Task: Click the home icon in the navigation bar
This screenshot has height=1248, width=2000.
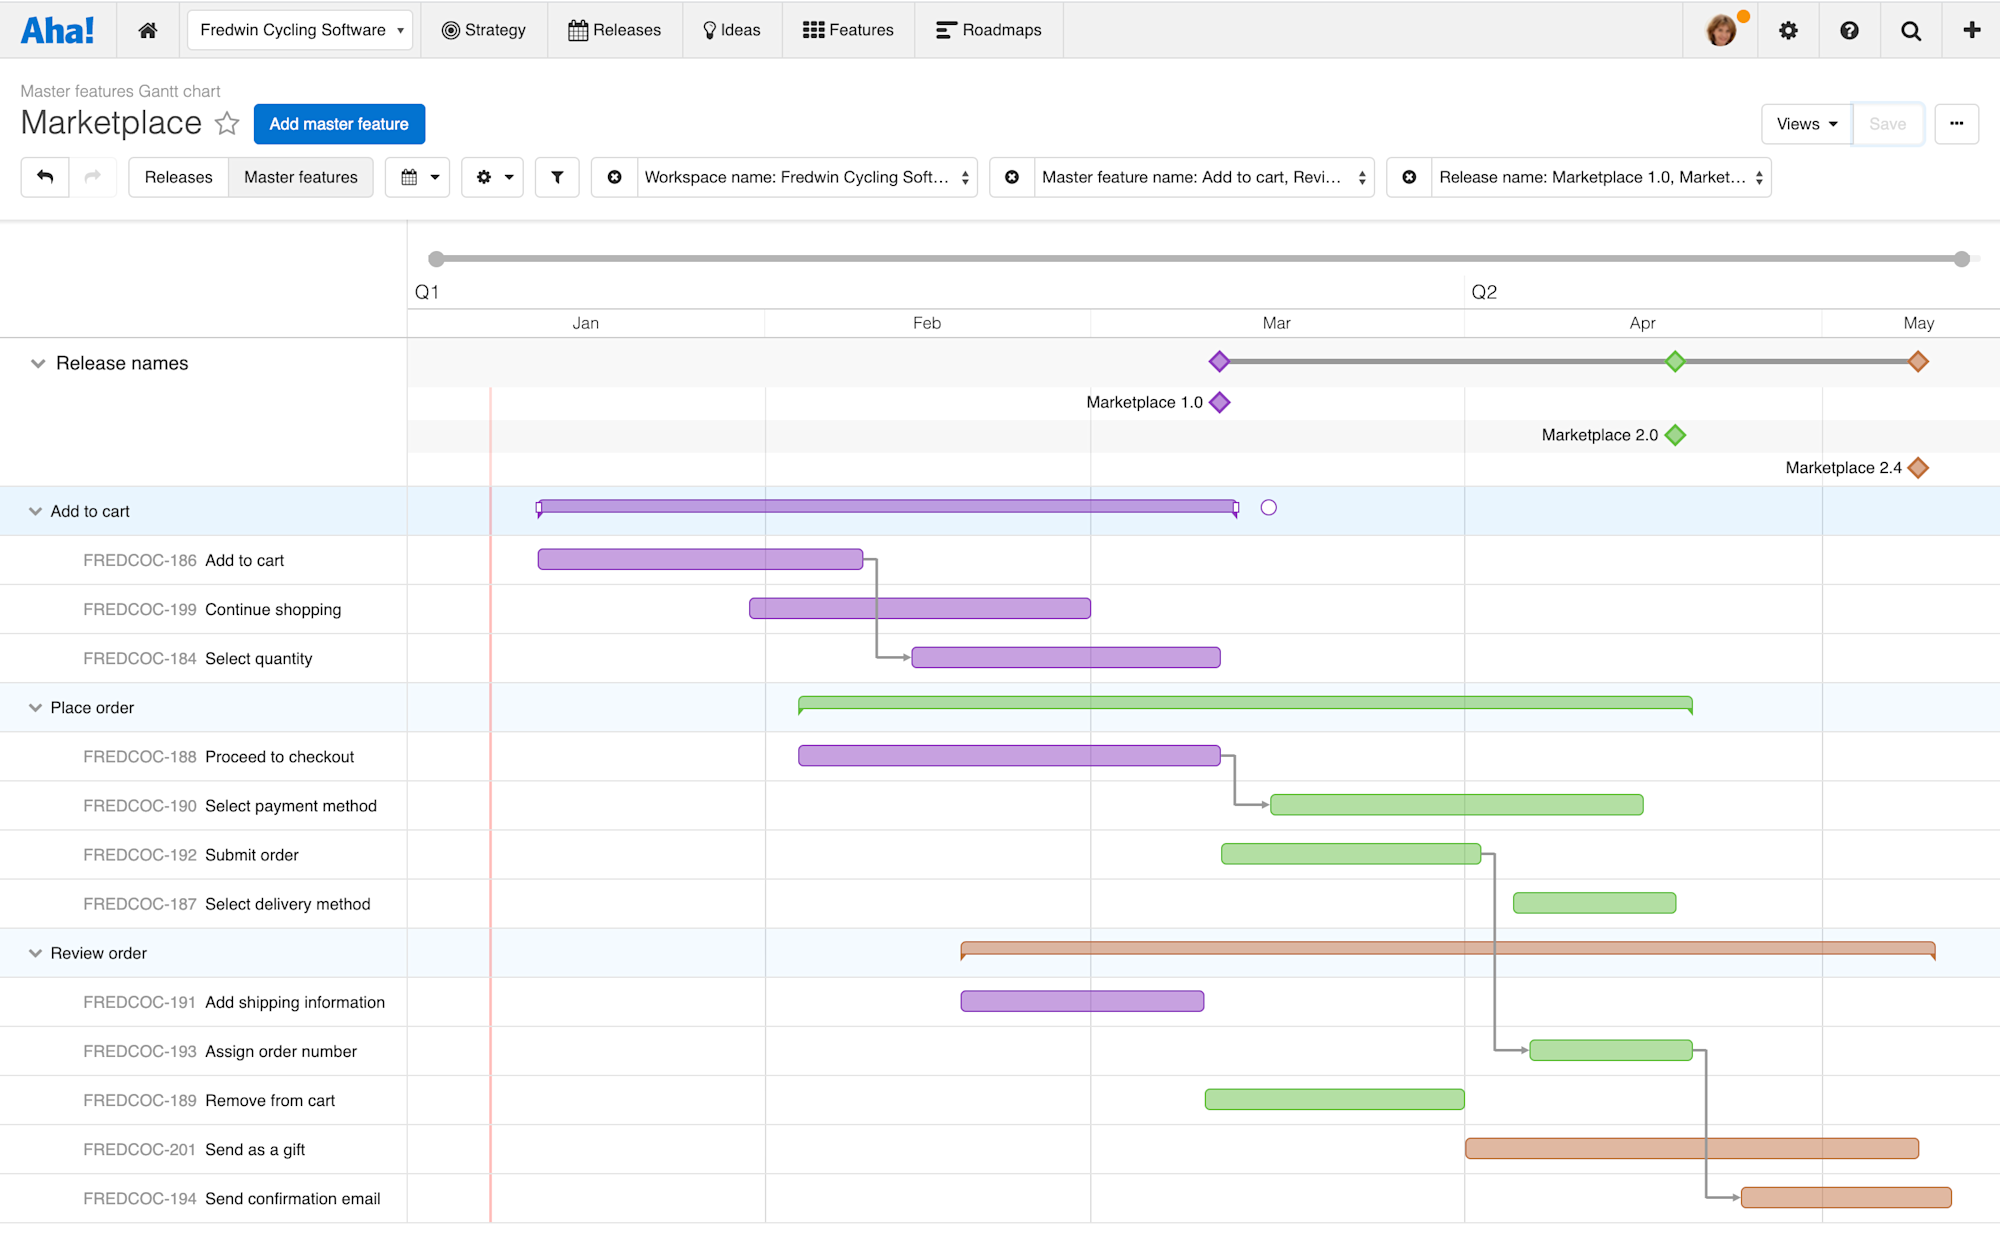Action: 147,30
